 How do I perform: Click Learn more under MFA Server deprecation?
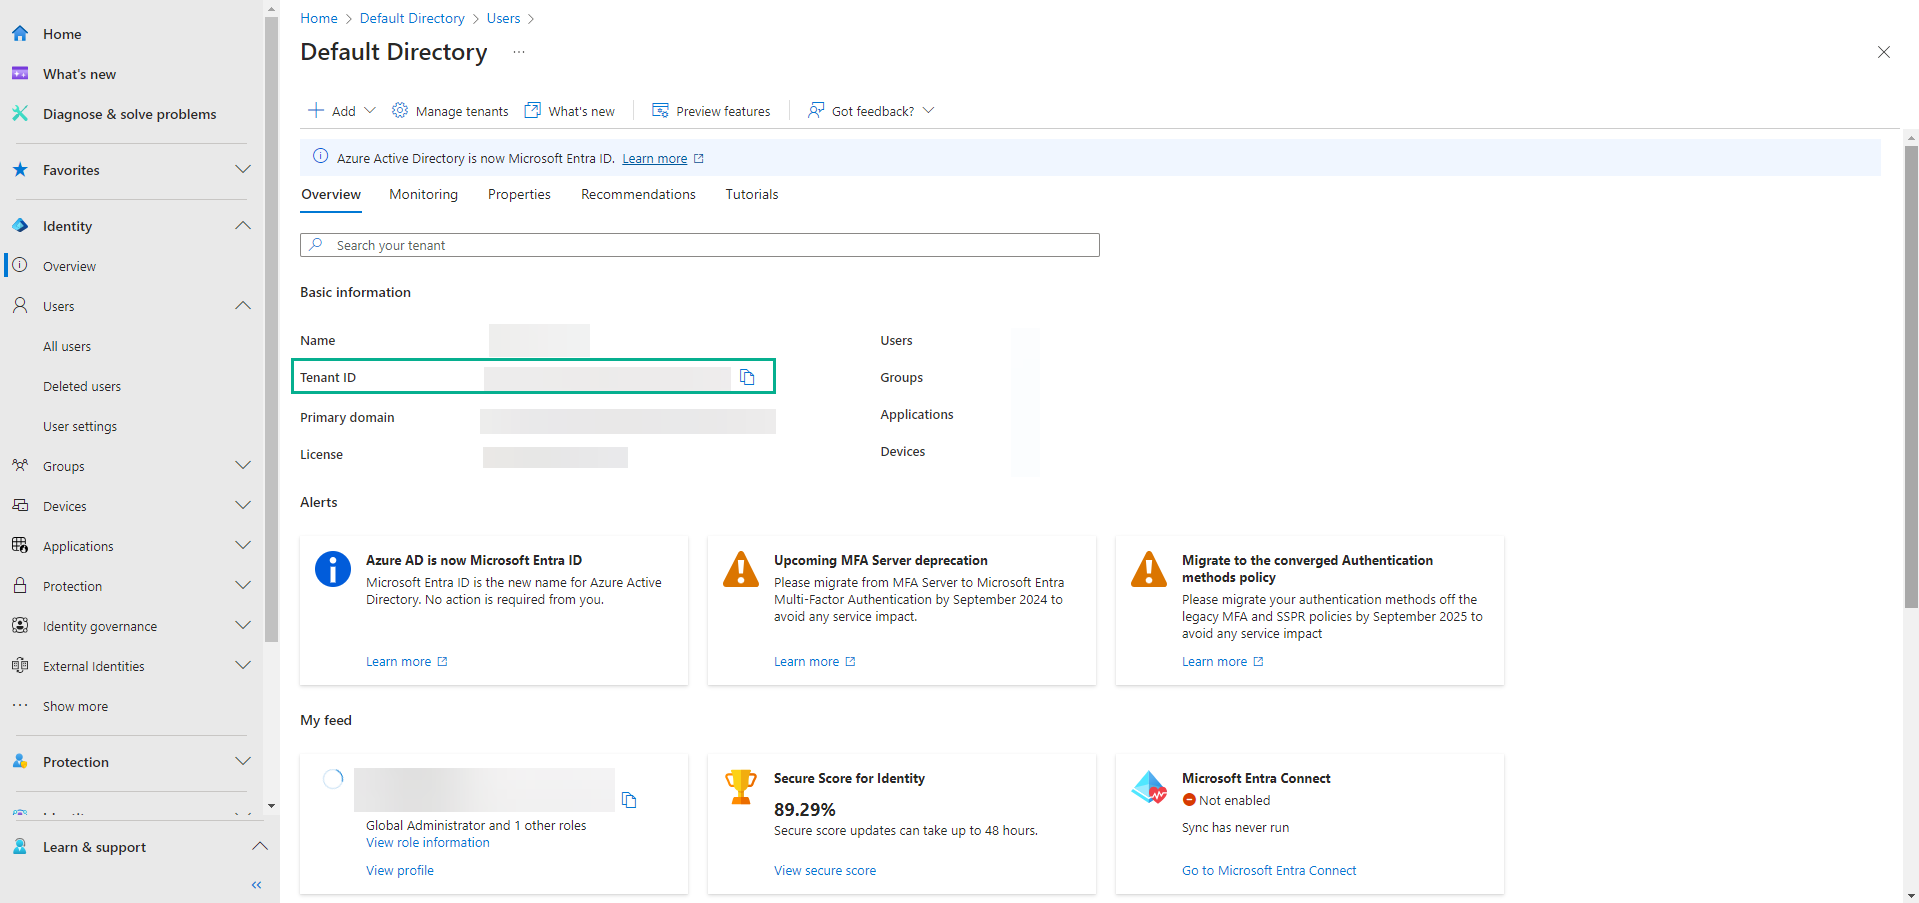tap(807, 662)
